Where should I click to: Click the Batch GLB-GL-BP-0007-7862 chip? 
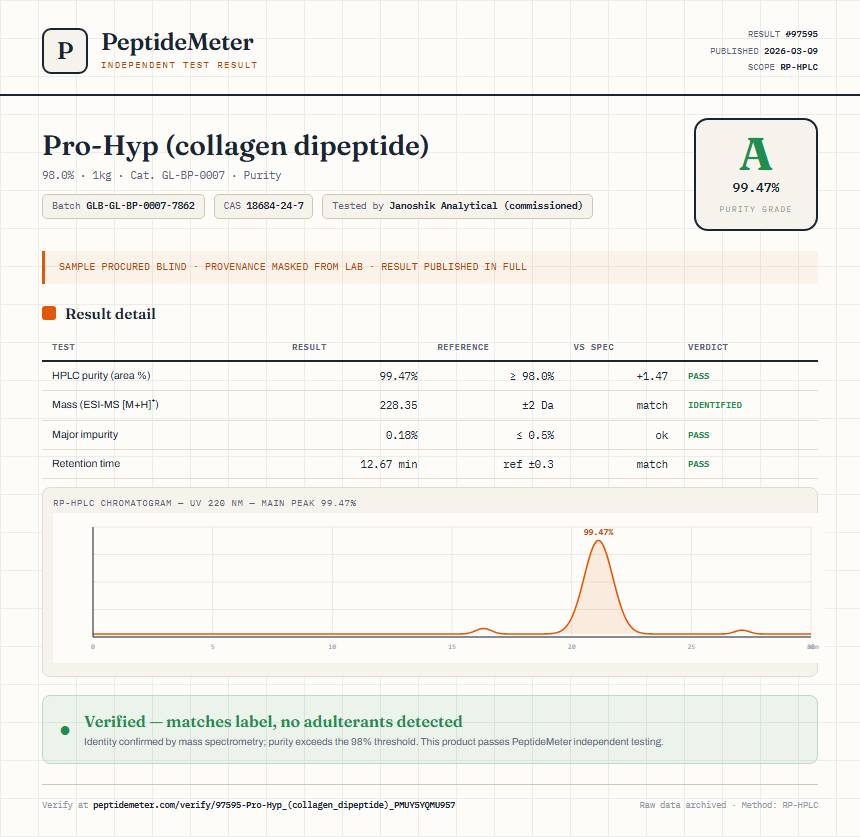pyautogui.click(x=123, y=206)
